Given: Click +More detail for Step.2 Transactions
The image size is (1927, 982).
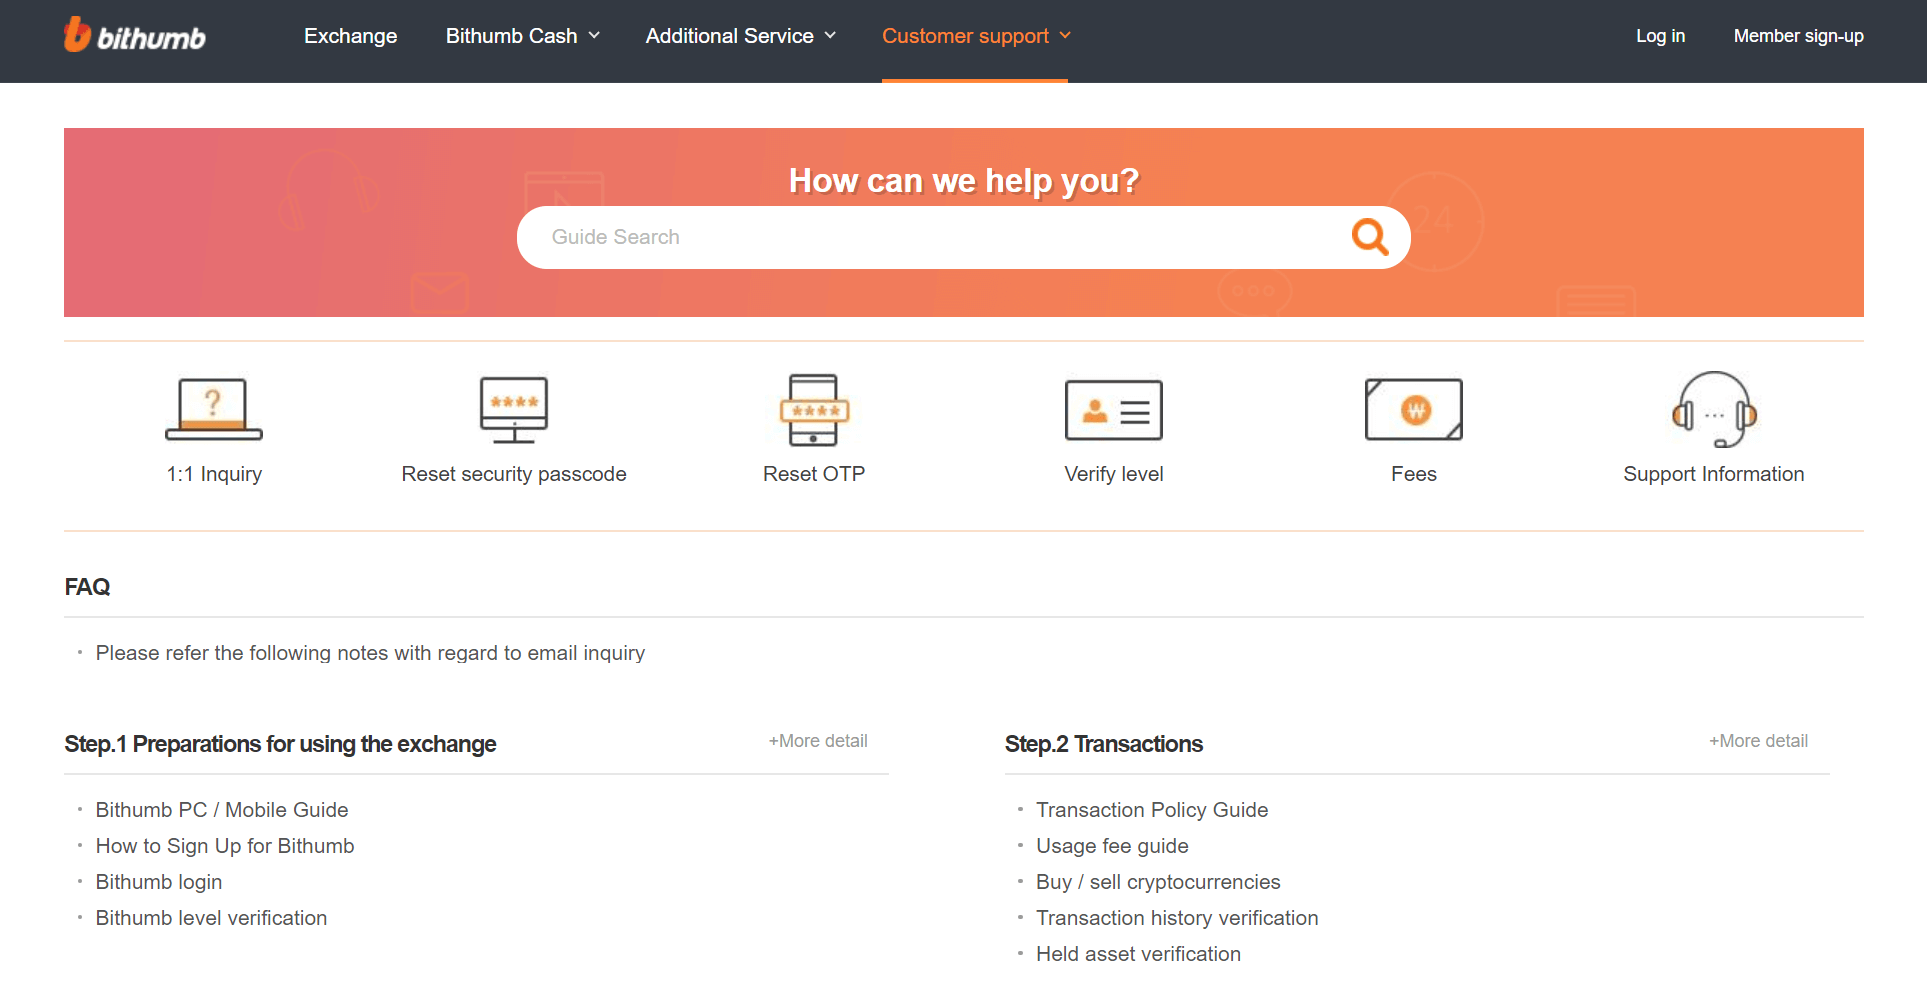Looking at the screenshot, I should [x=1758, y=741].
